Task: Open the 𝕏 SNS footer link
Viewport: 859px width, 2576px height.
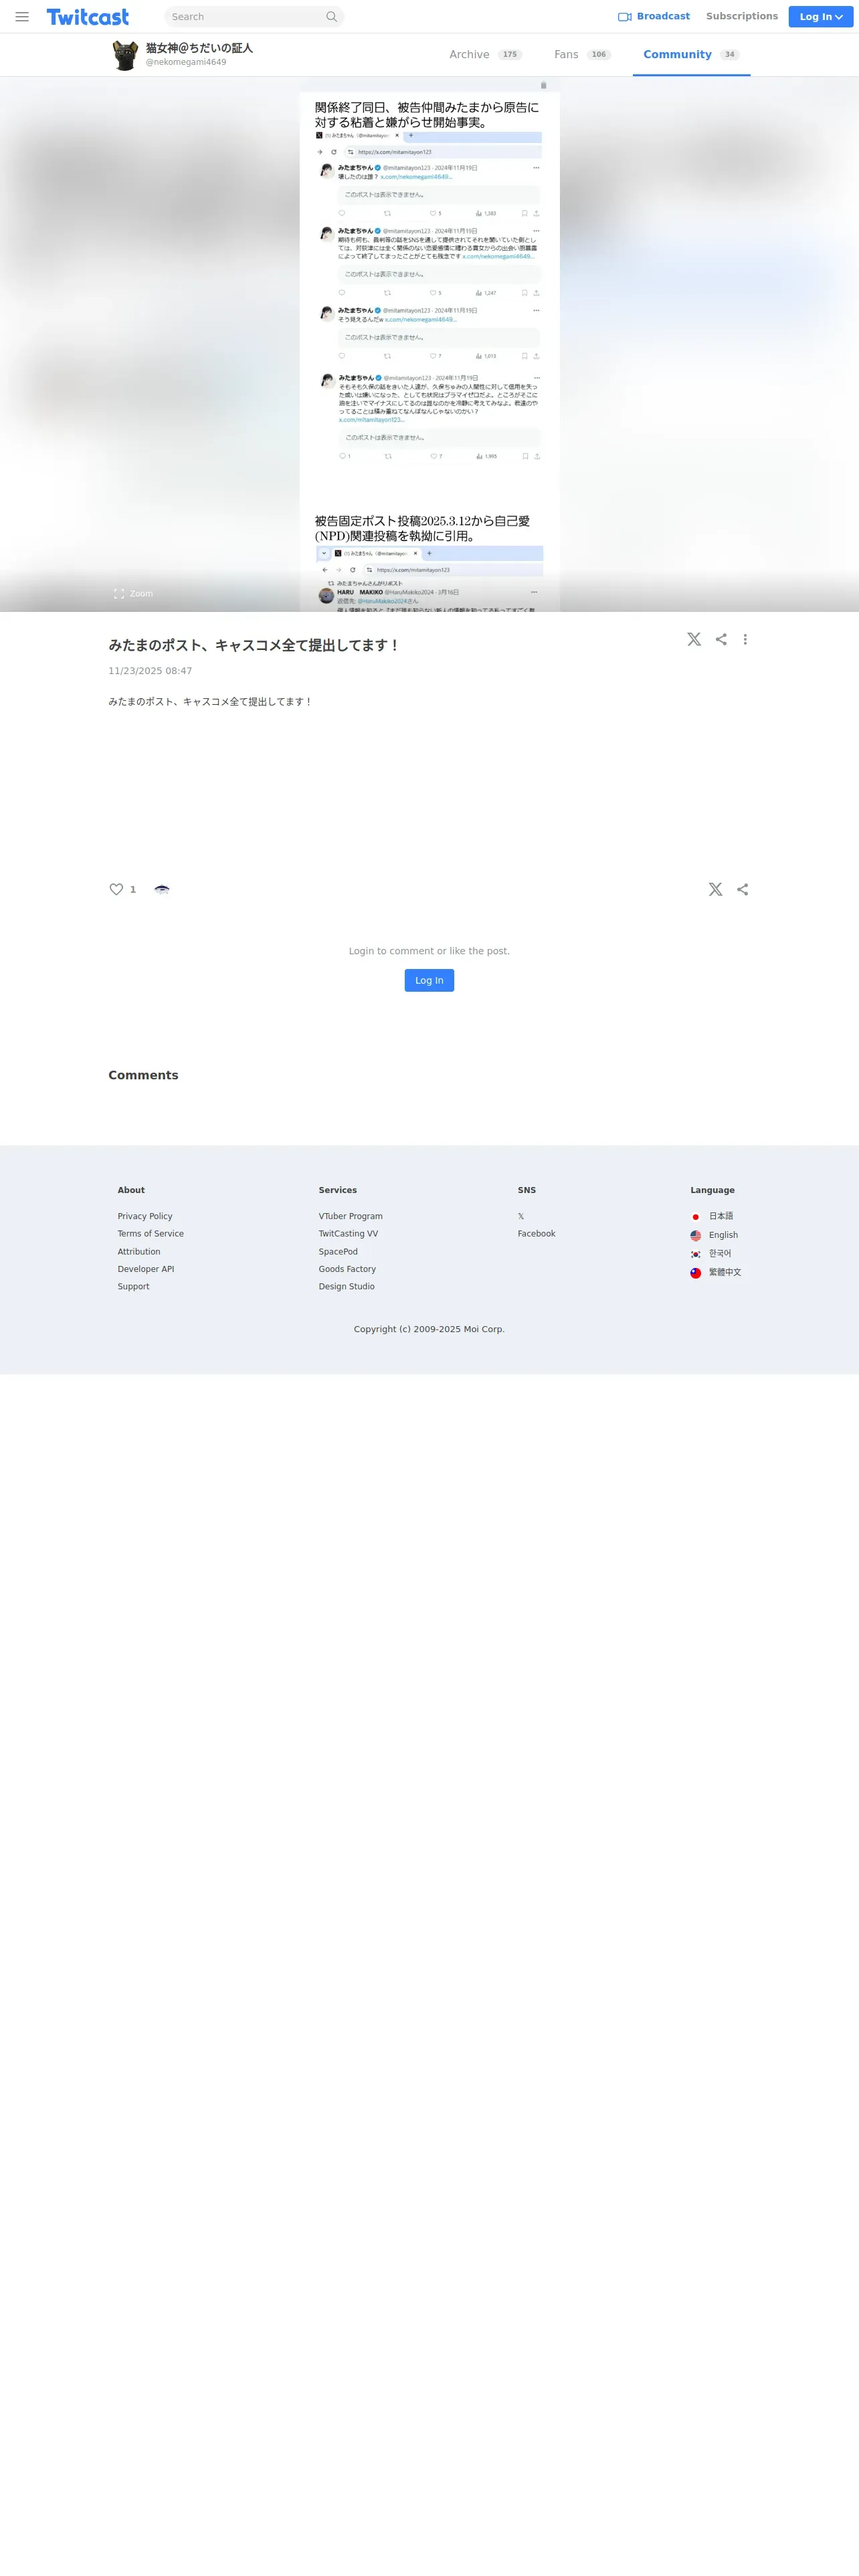Action: point(521,1216)
